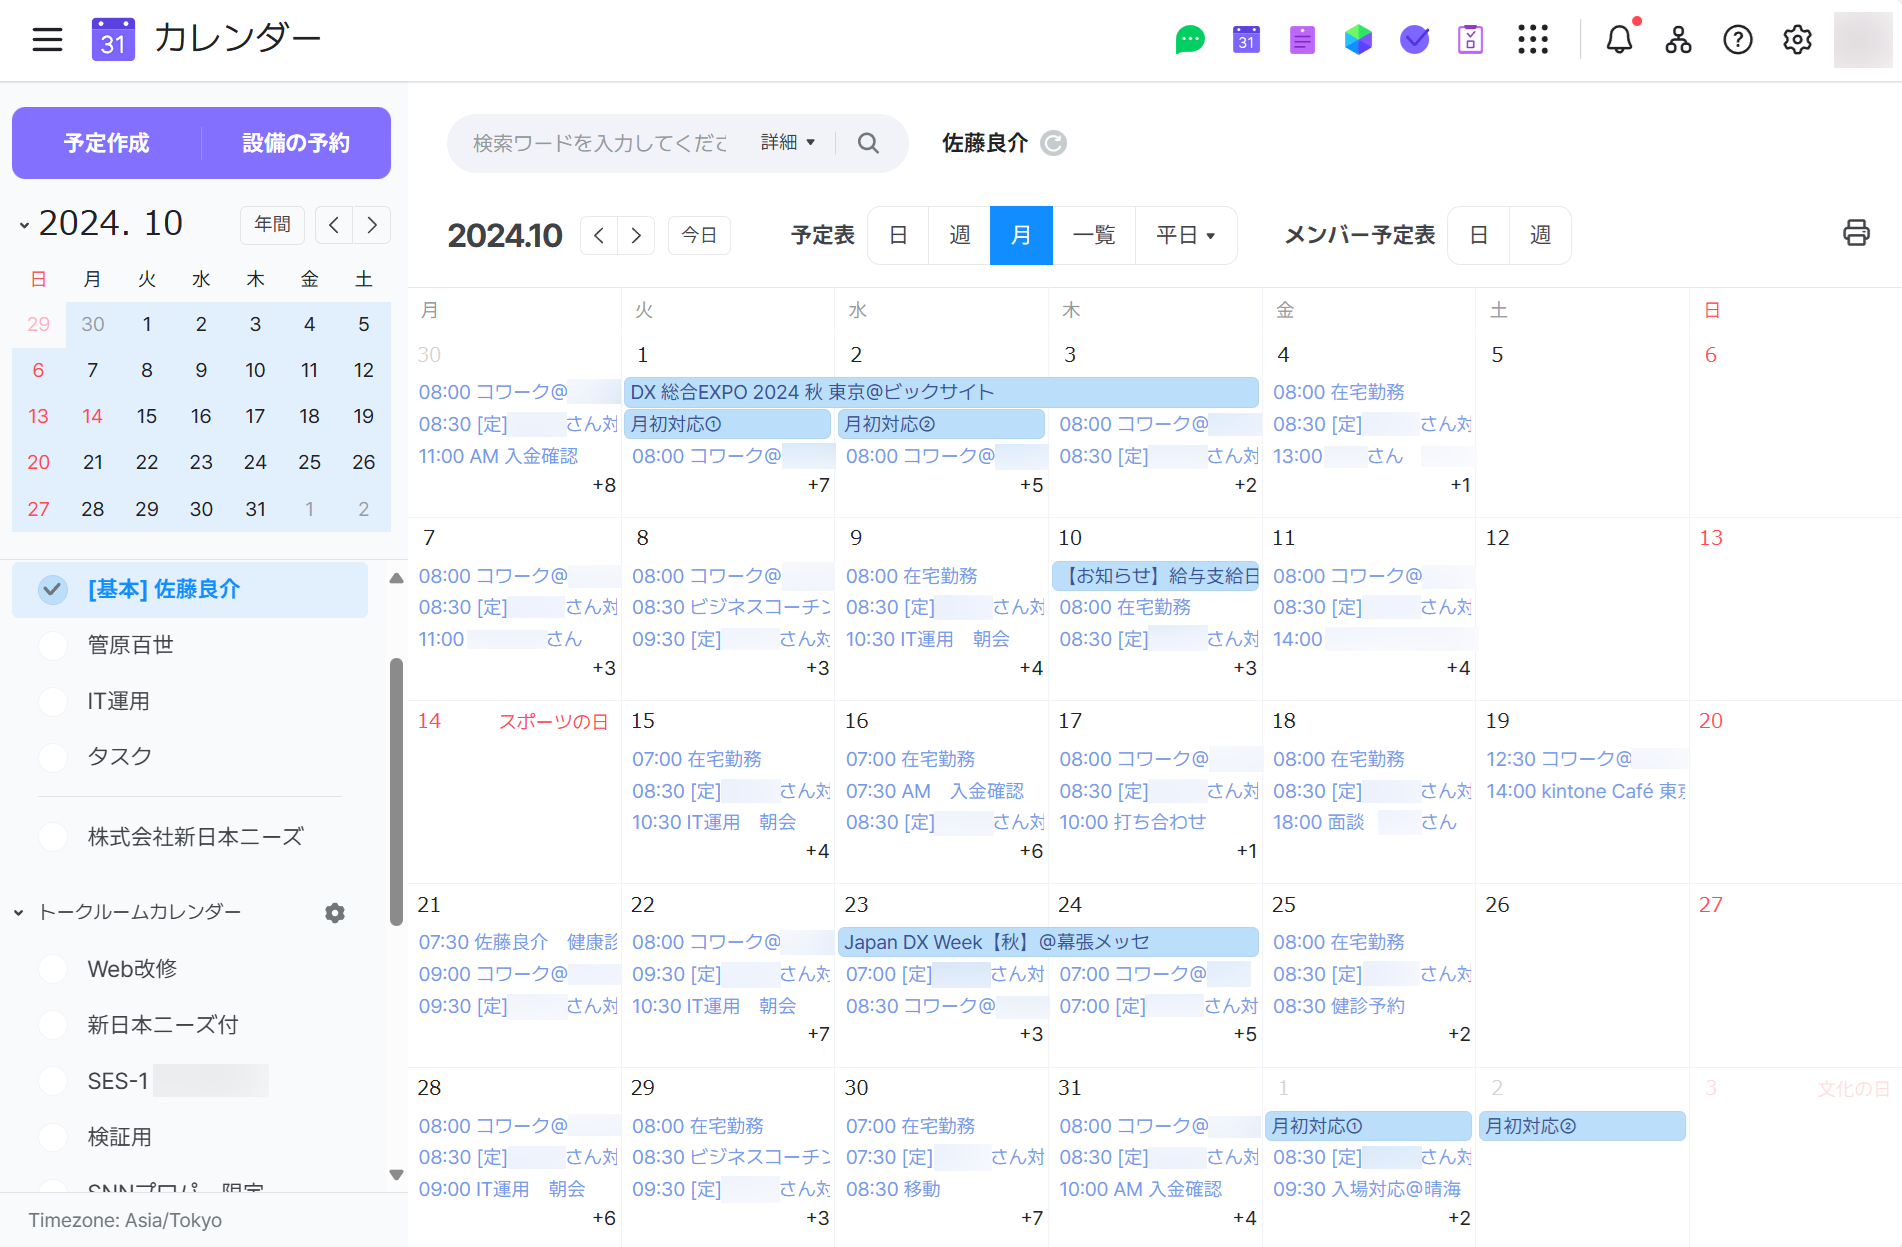The height and width of the screenshot is (1247, 1902).
Task: Open the settings gear in header
Action: [x=1797, y=40]
